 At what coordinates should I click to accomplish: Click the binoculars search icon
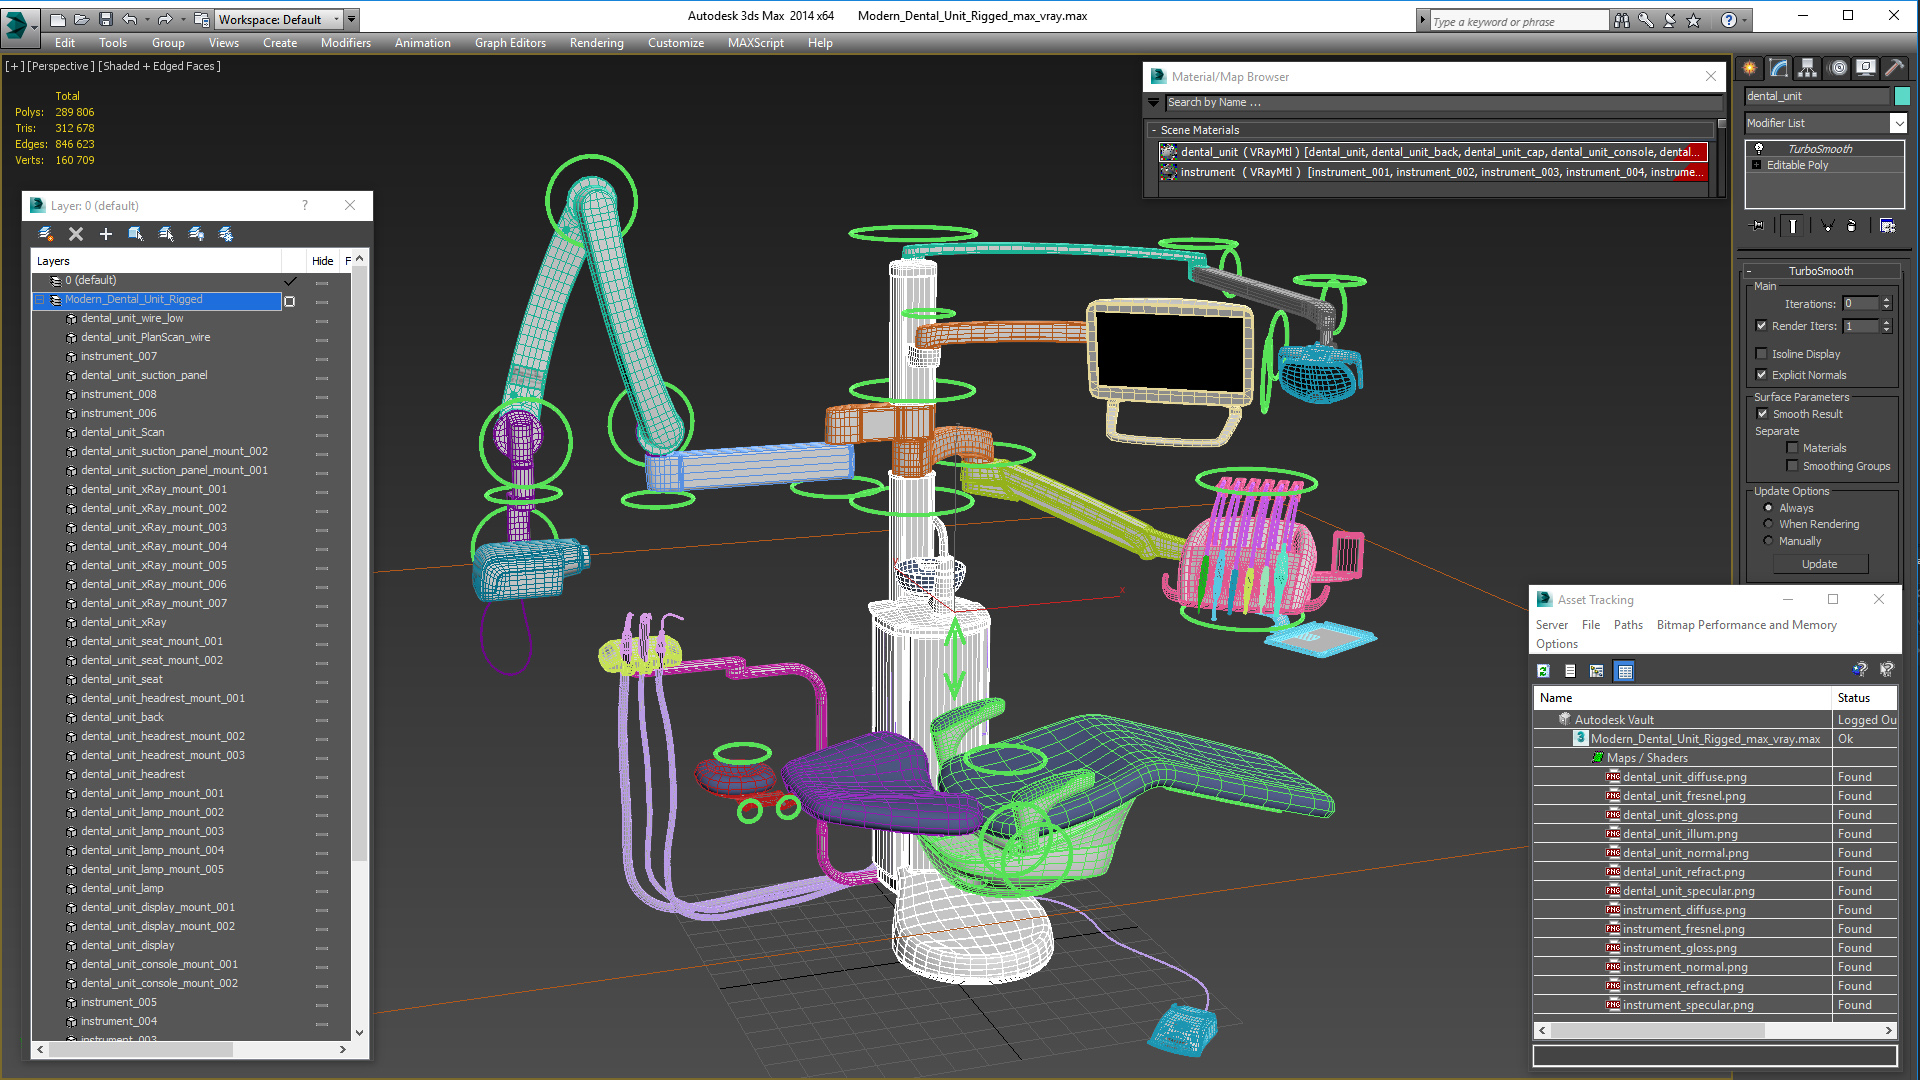coord(1622,20)
